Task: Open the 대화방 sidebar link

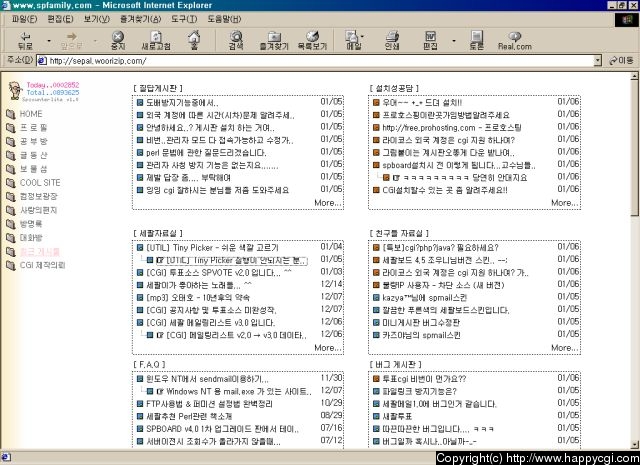Action: [31, 238]
